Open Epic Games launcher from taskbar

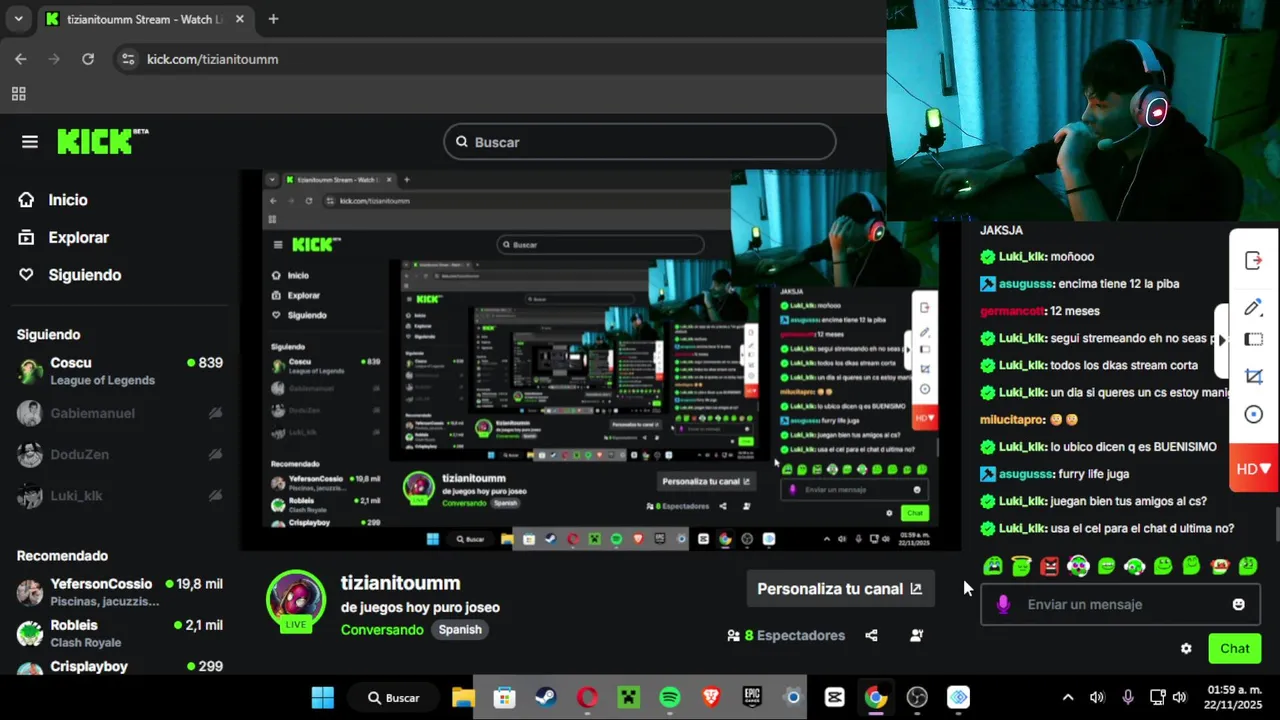[x=752, y=697]
